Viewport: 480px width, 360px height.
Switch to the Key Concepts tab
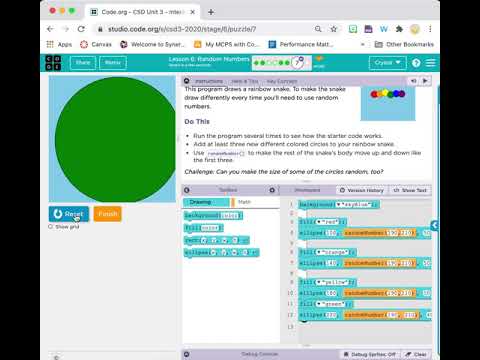tap(281, 81)
